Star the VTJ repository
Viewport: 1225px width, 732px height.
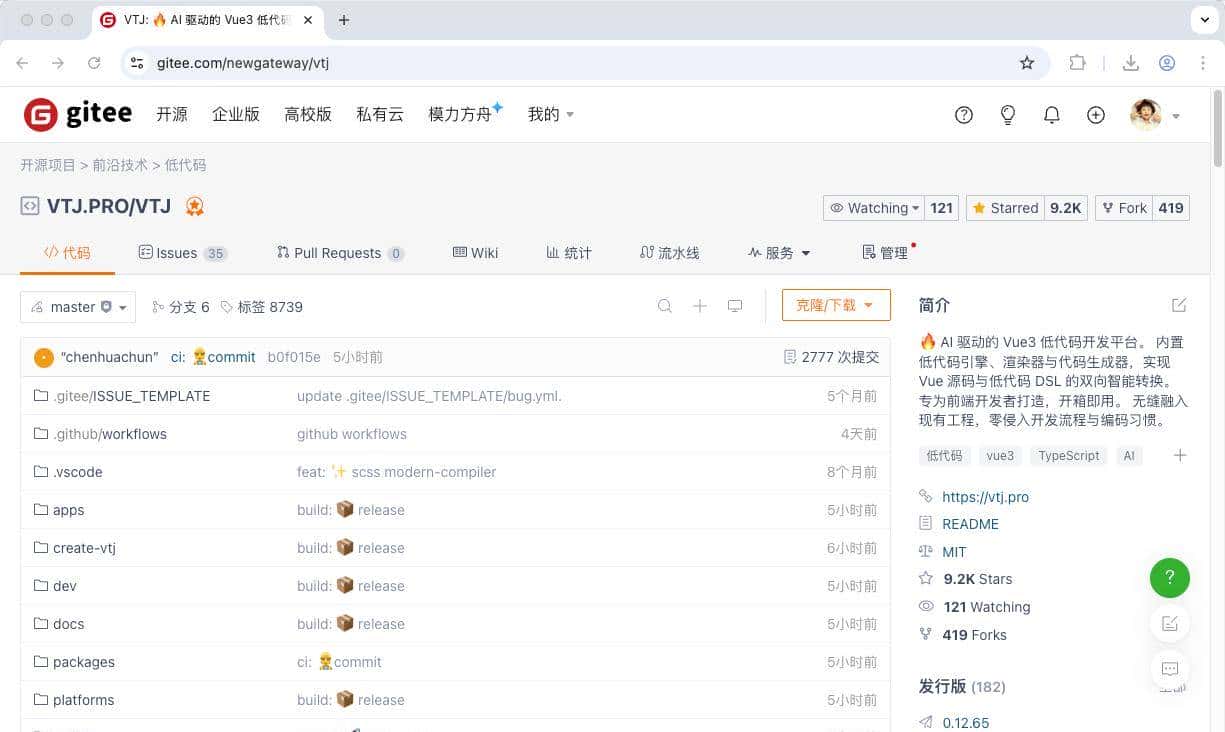tap(1004, 207)
